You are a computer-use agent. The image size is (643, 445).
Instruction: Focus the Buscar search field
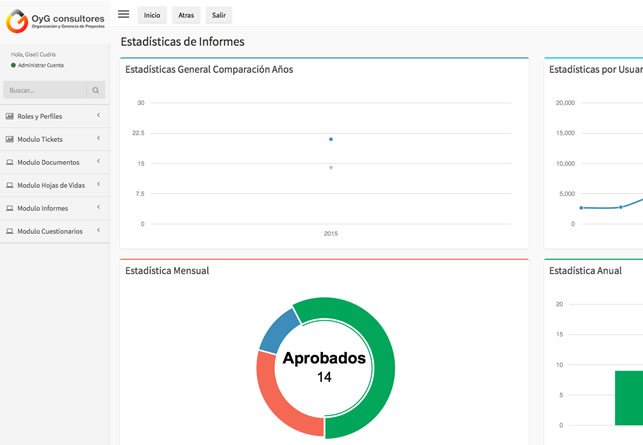coord(44,90)
